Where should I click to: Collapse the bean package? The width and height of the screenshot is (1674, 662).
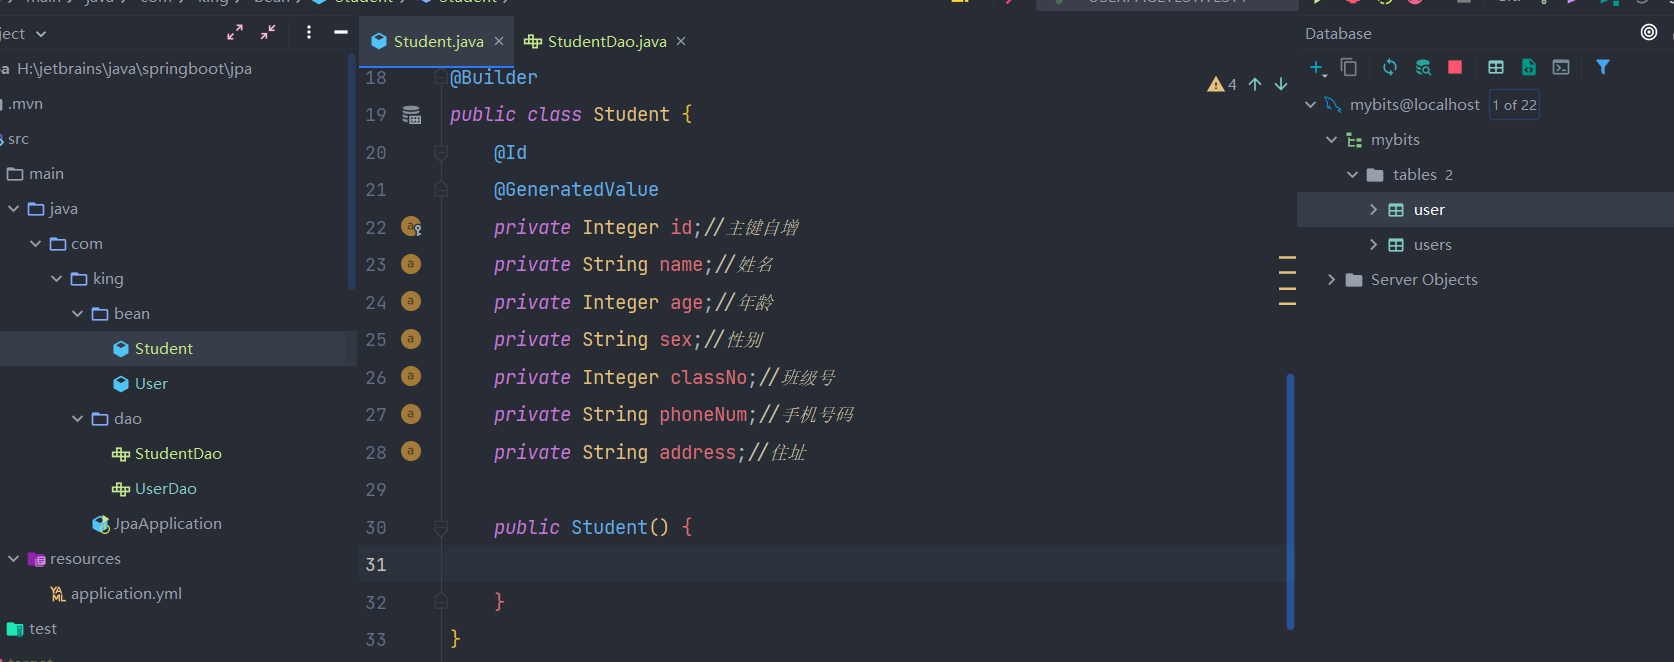click(x=78, y=313)
